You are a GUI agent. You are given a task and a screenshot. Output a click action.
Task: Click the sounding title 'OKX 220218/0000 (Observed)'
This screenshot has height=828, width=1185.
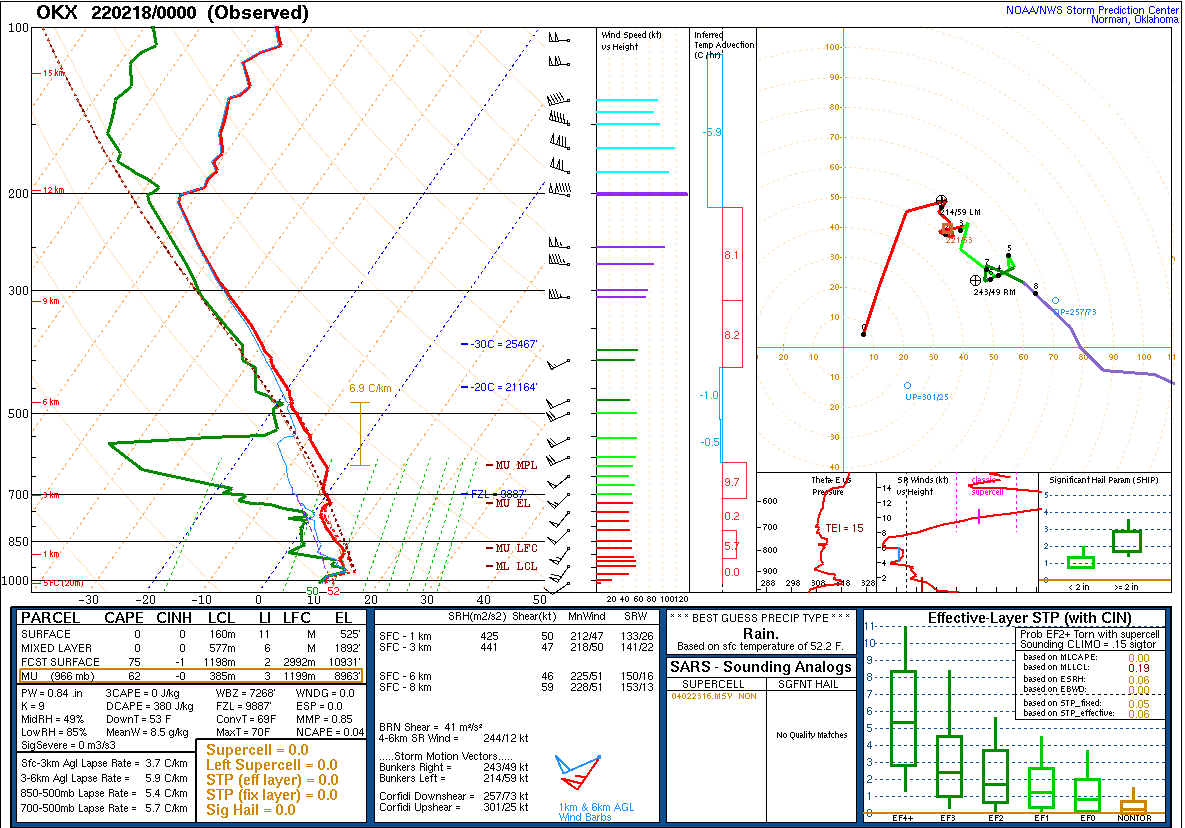point(172,13)
